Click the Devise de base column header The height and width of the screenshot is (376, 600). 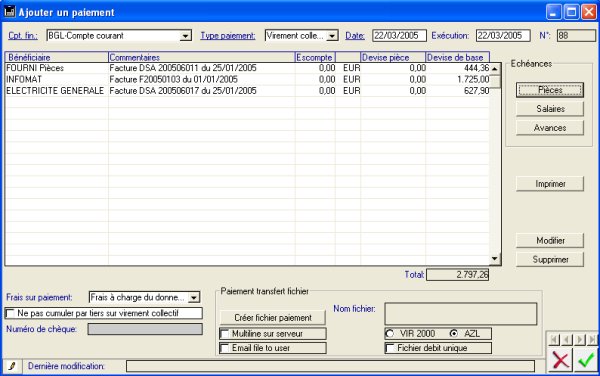(458, 57)
